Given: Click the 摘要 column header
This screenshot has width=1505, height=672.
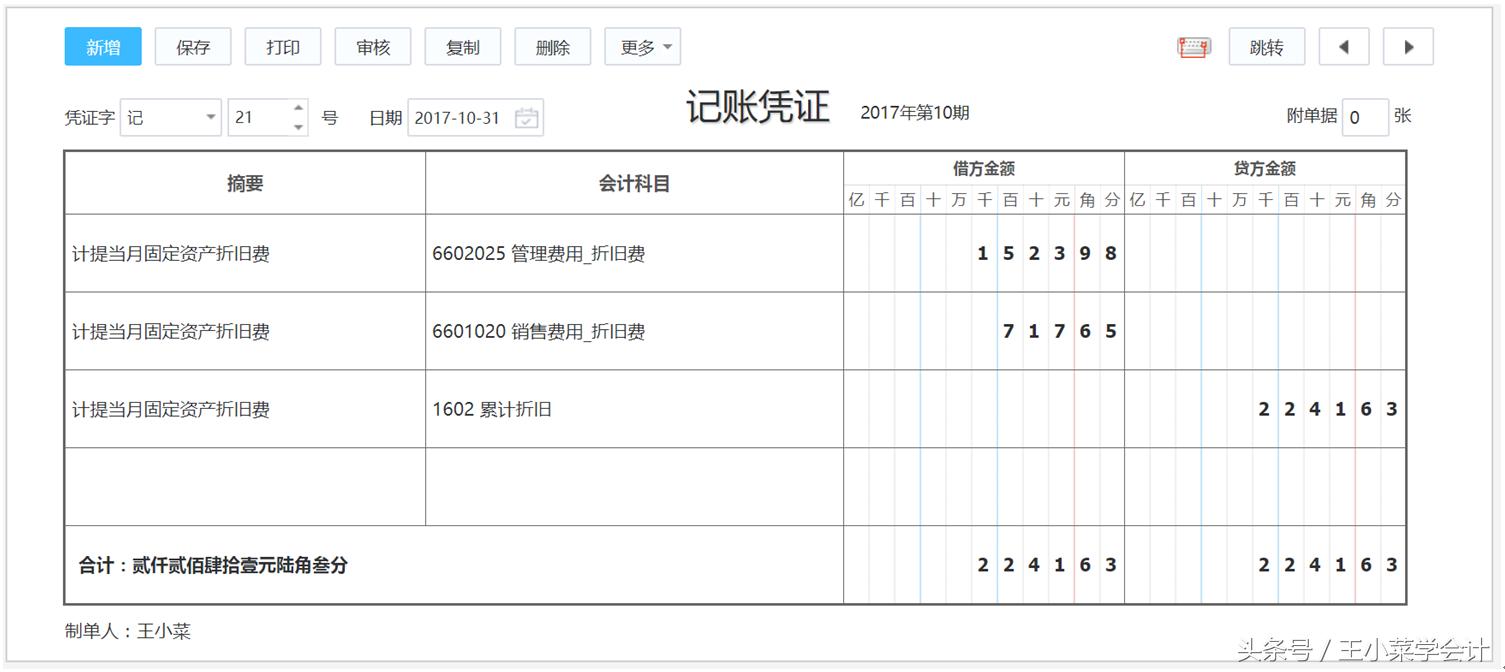Looking at the screenshot, I should [245, 183].
